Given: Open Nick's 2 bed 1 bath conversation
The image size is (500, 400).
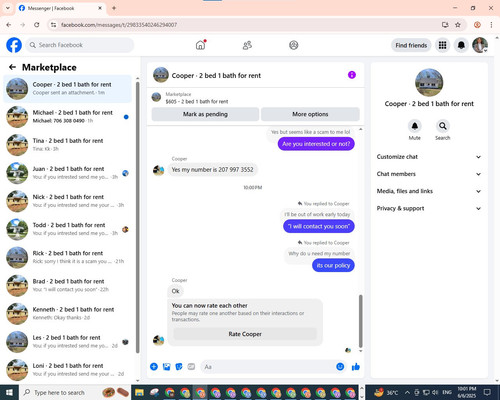Looking at the screenshot, I should pyautogui.click(x=67, y=201).
